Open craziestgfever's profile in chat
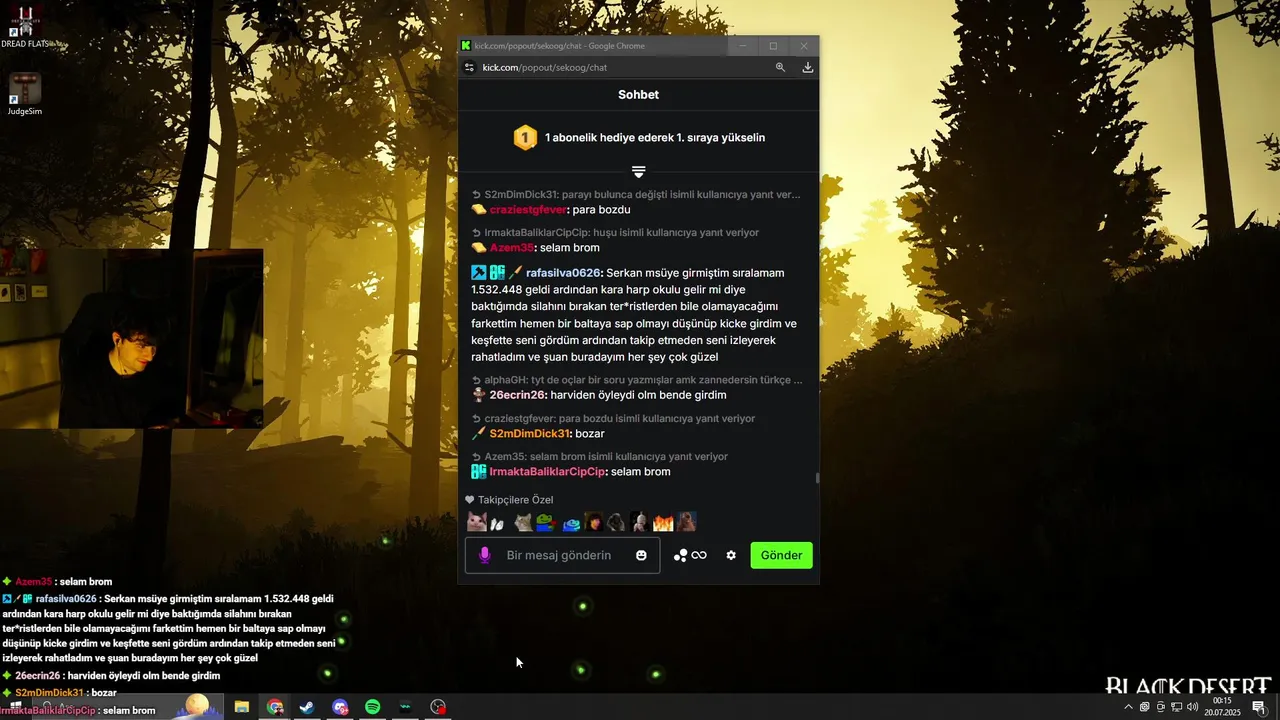Viewport: 1280px width, 720px height. pyautogui.click(x=528, y=210)
